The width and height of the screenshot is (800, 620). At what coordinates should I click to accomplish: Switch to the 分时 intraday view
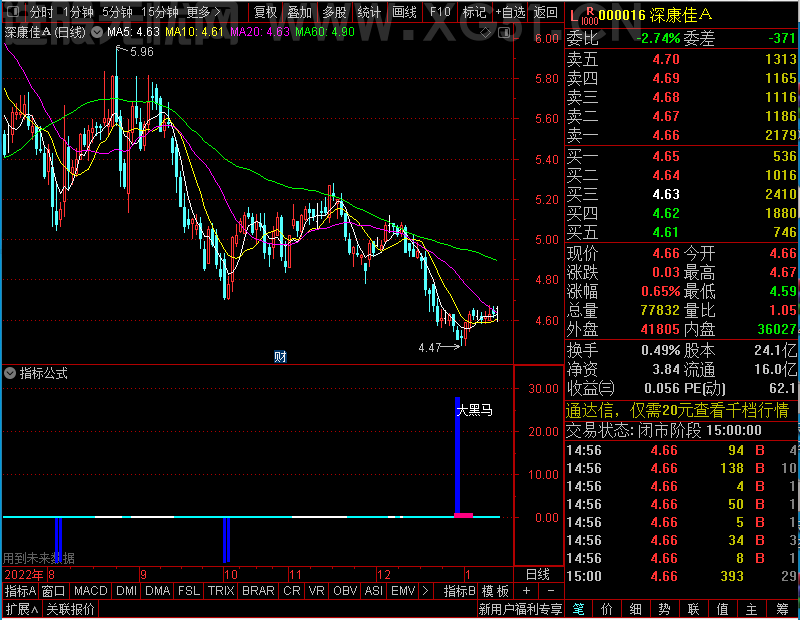[x=41, y=12]
